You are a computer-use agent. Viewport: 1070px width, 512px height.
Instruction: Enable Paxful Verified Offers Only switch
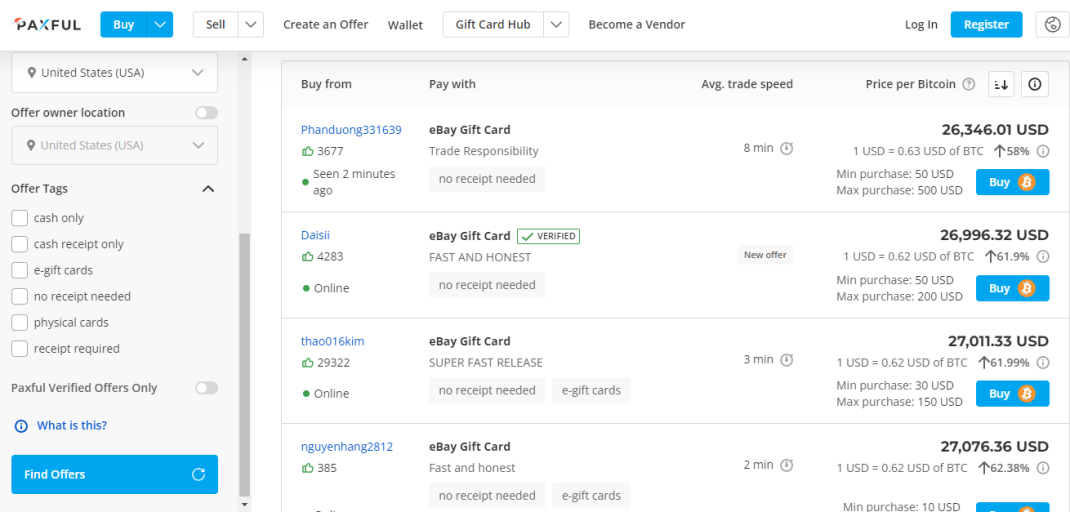[206, 388]
